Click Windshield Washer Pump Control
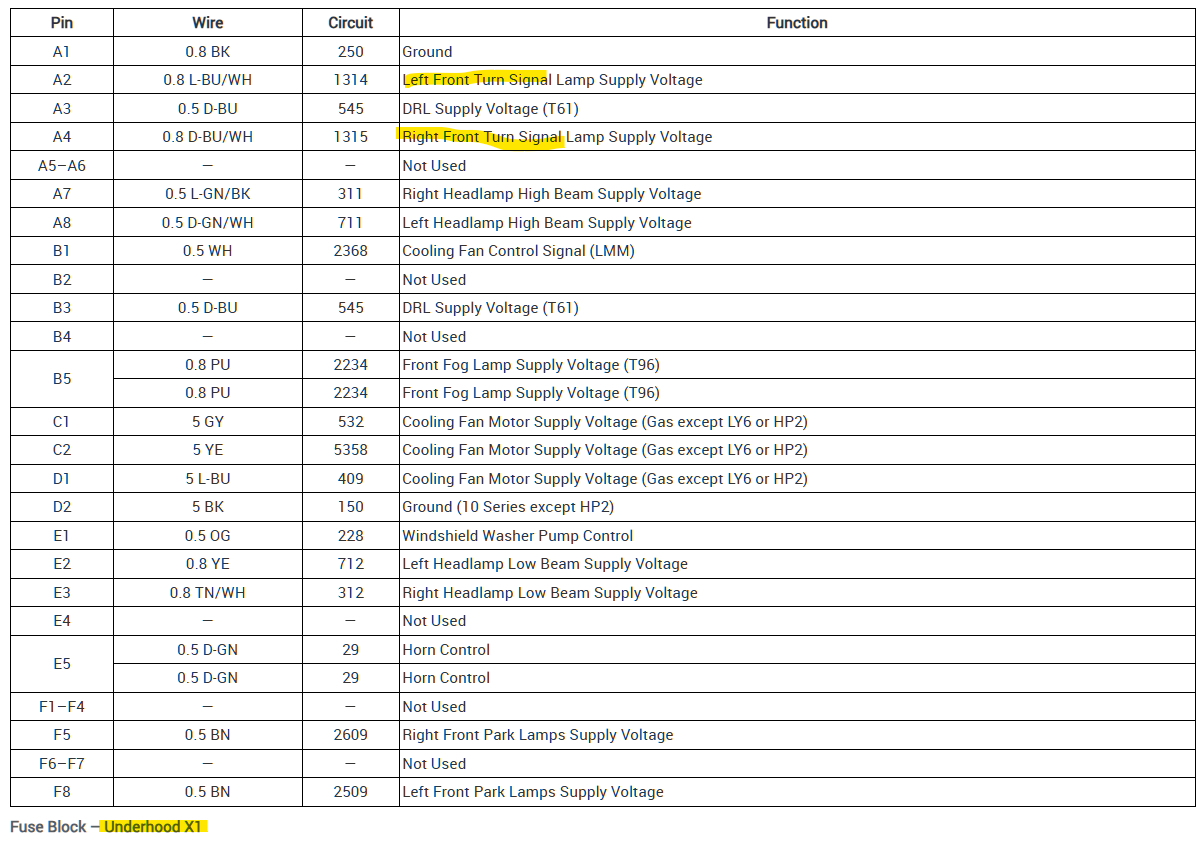1198x844 pixels. [x=517, y=536]
